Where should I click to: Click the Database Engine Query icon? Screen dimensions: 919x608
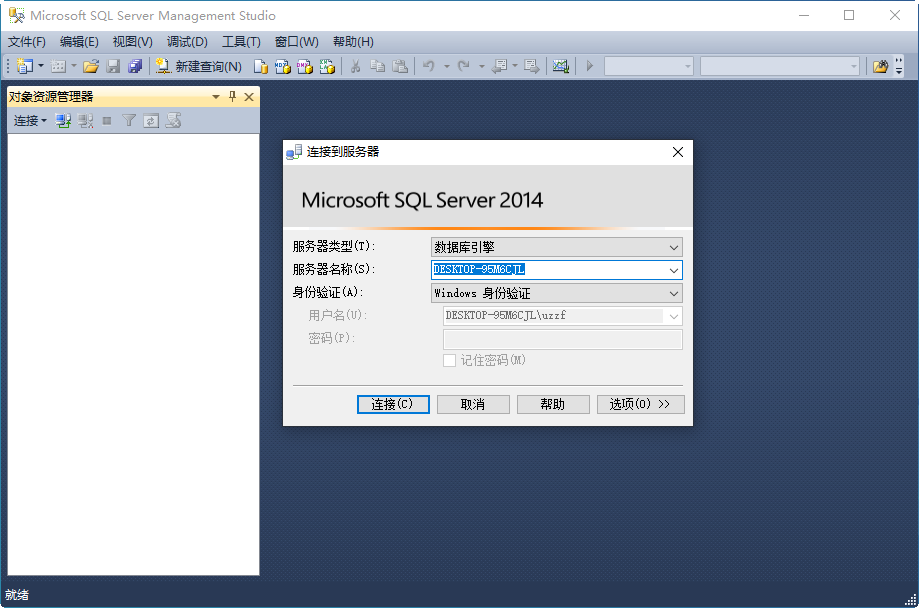(261, 66)
